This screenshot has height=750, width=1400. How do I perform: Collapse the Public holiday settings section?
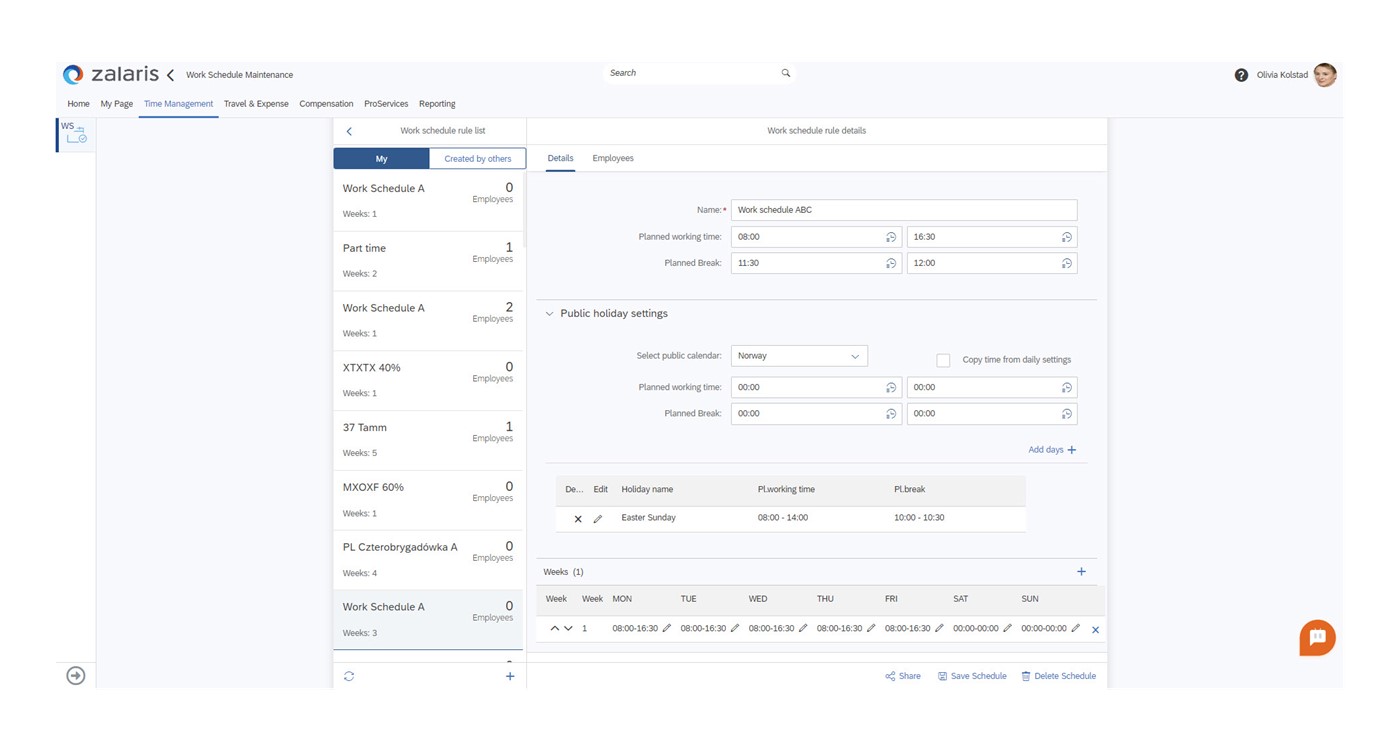coord(549,314)
